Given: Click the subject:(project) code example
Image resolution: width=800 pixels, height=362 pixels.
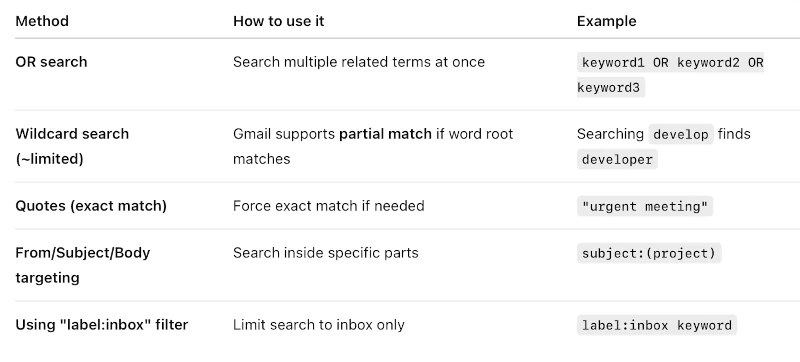Looking at the screenshot, I should click(649, 253).
